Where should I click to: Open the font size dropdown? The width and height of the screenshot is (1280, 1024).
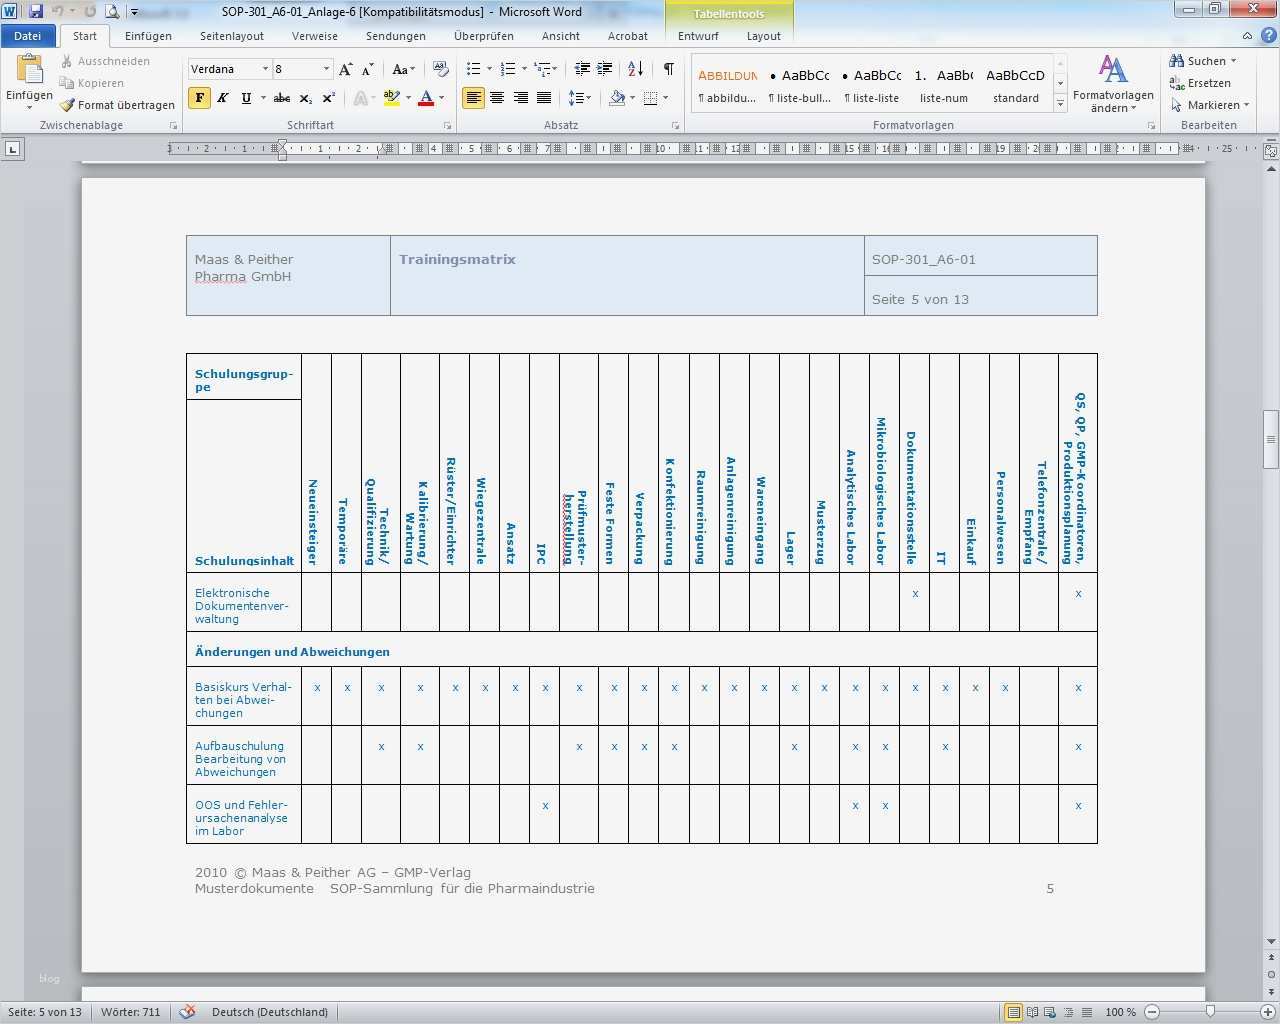tap(326, 69)
